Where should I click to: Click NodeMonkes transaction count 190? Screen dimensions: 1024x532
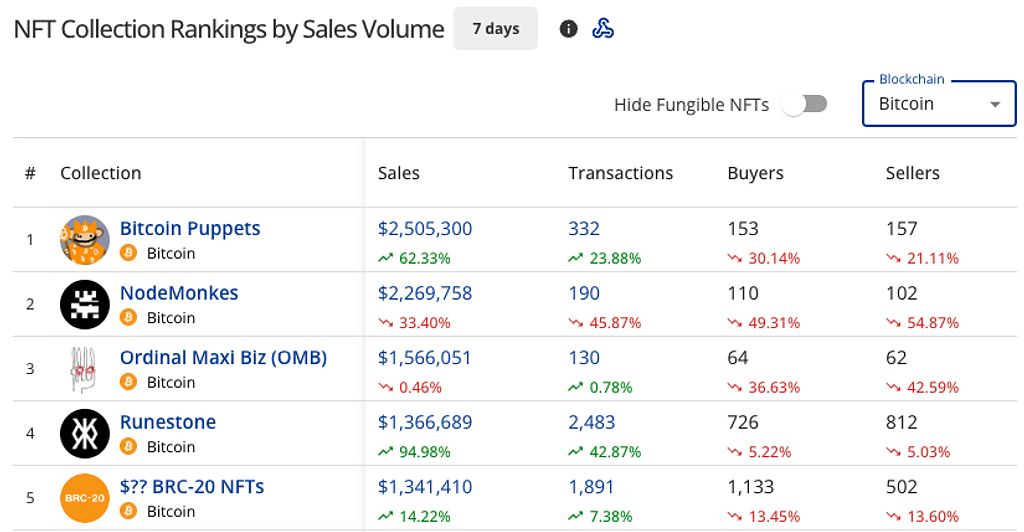point(584,293)
